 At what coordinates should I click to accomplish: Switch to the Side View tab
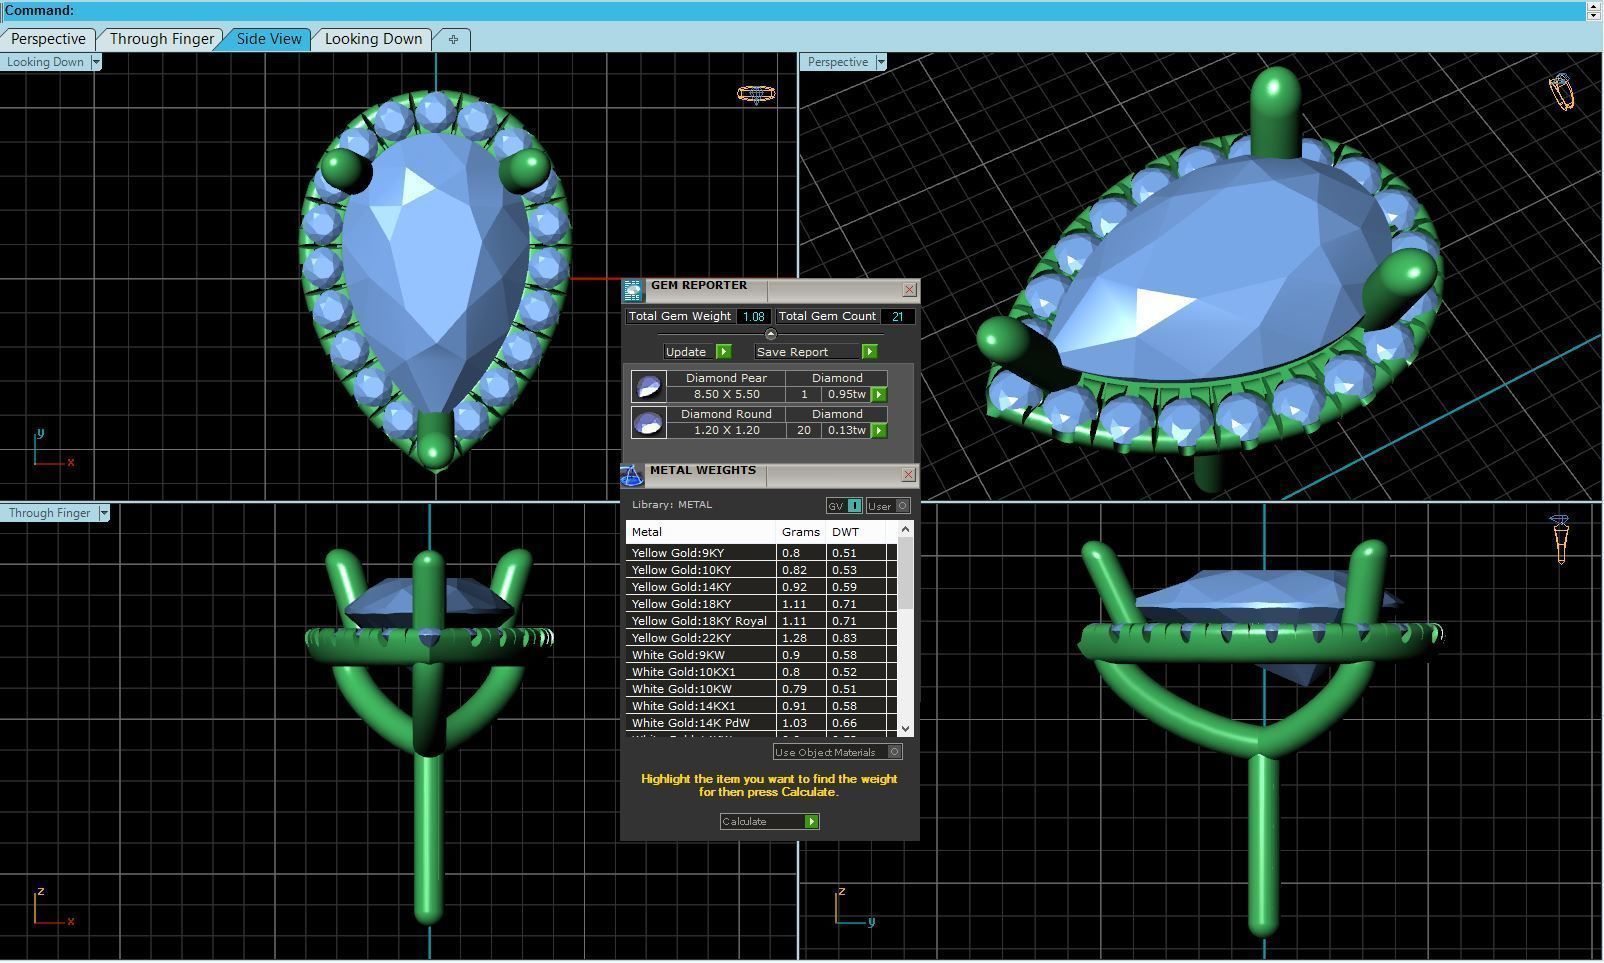pyautogui.click(x=269, y=39)
